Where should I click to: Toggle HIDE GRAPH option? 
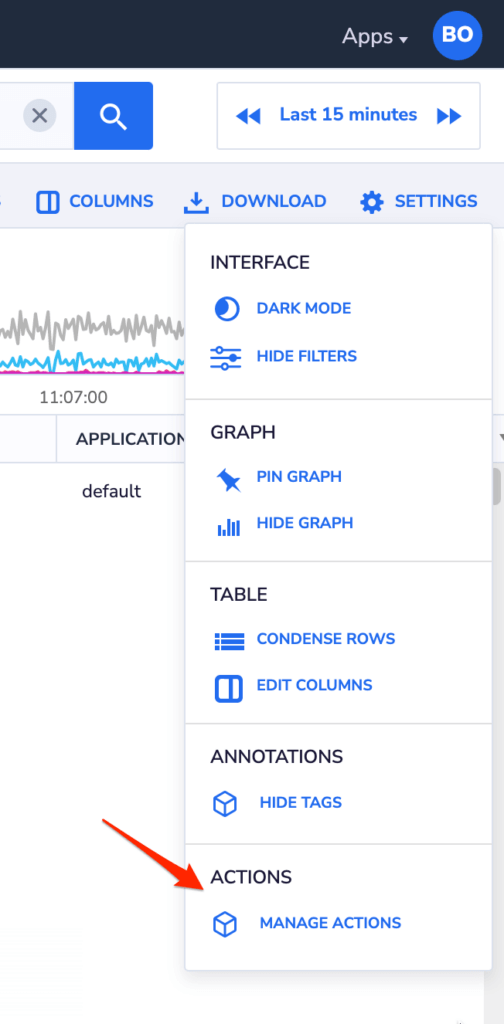point(305,523)
